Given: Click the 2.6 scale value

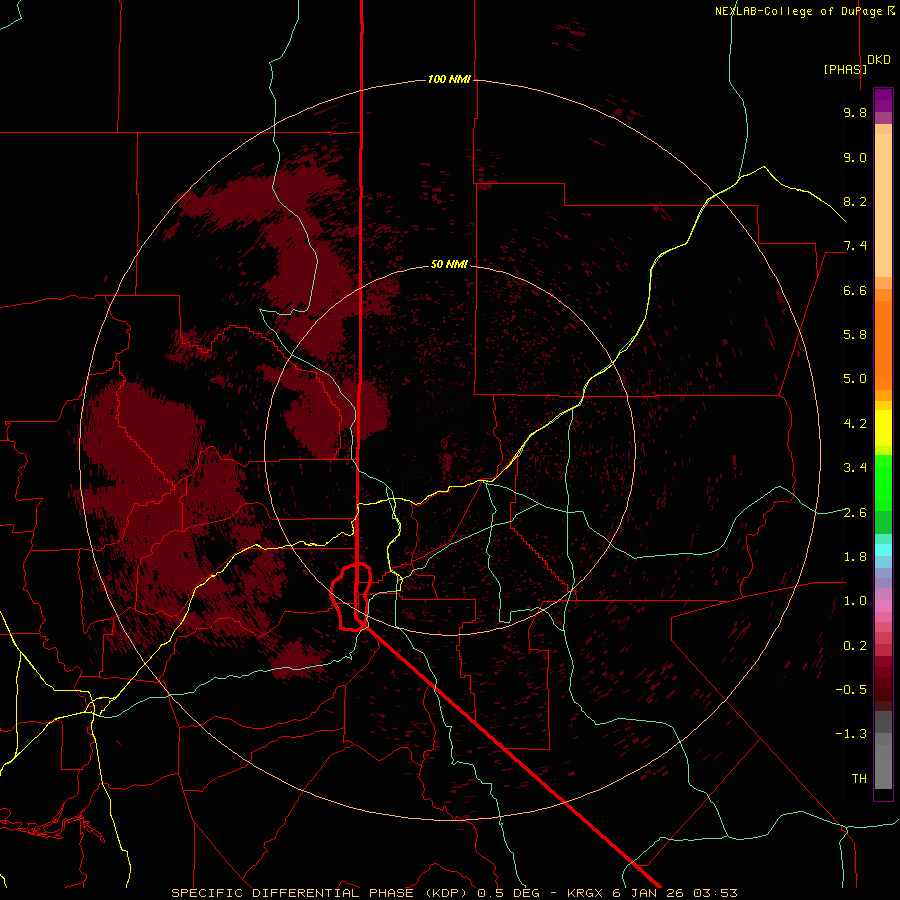Looking at the screenshot, I should (x=855, y=512).
